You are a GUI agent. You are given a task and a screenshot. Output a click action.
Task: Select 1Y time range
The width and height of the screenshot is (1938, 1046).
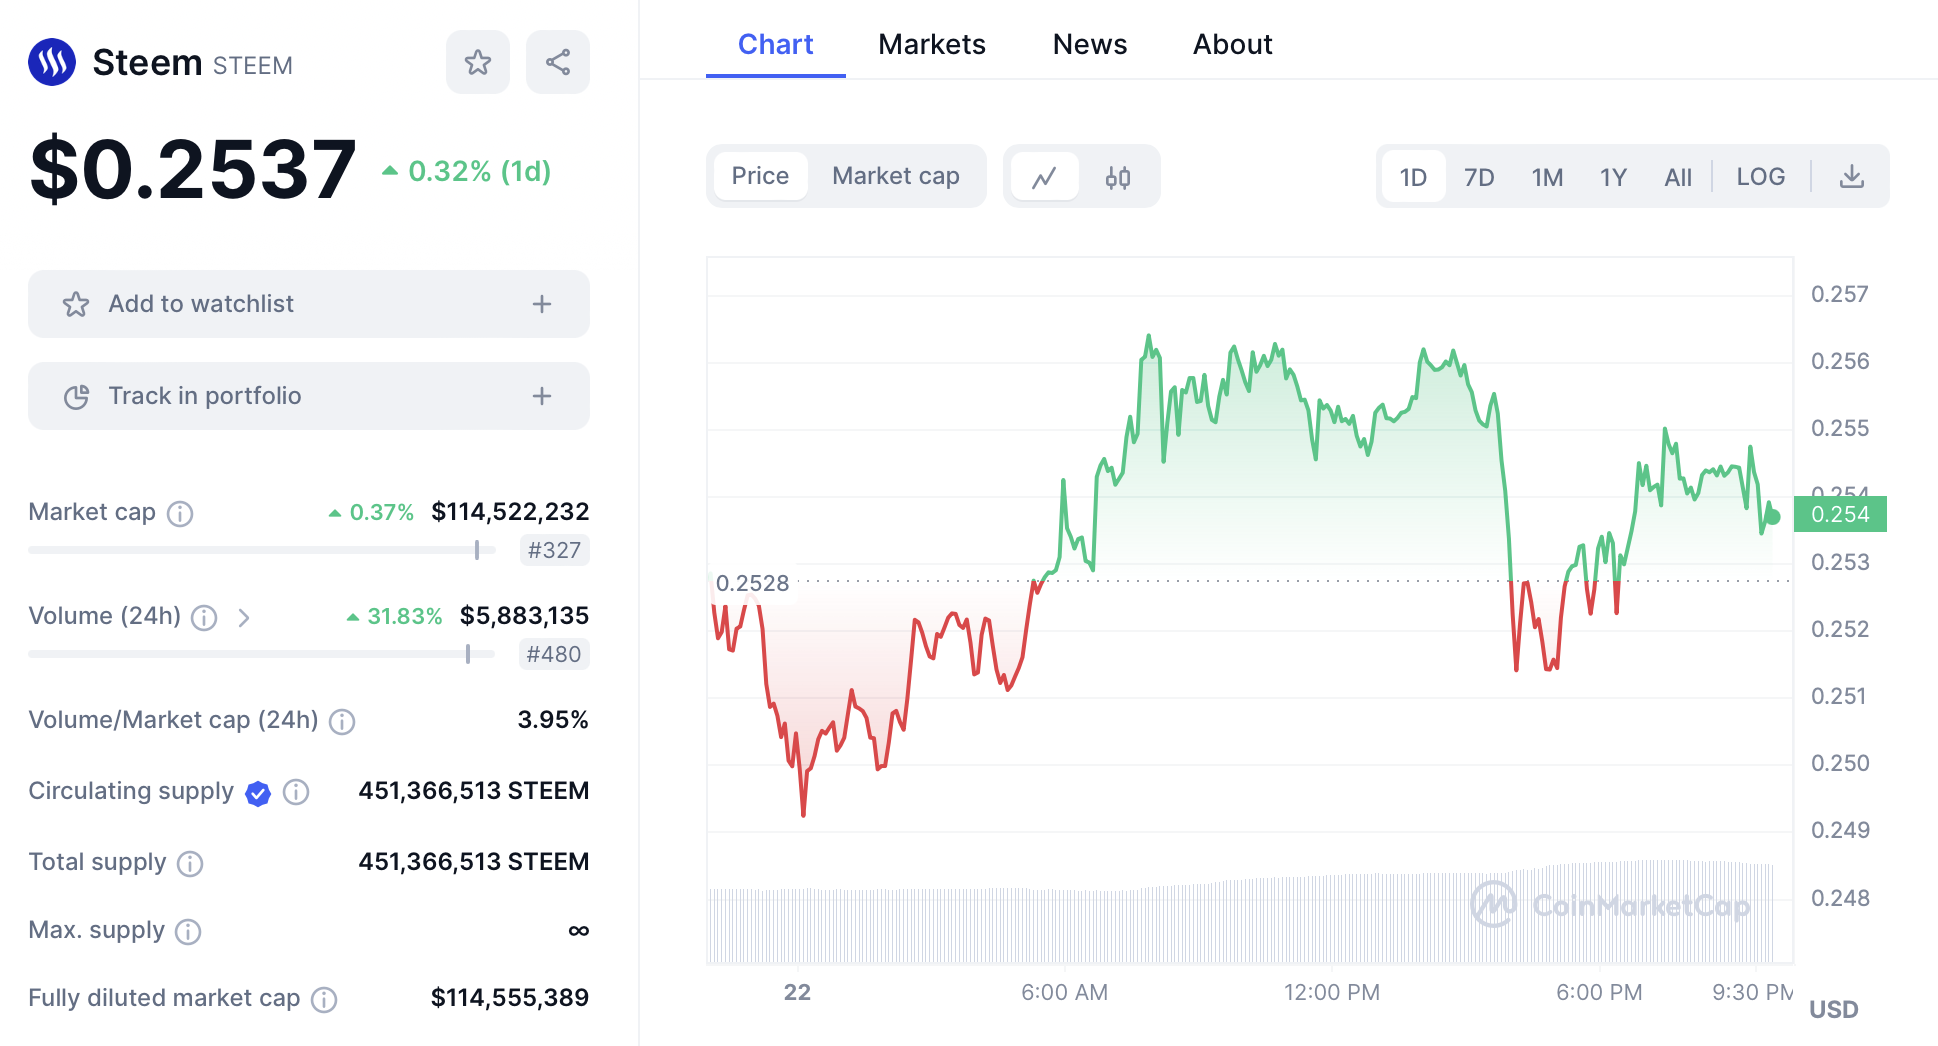tap(1613, 177)
